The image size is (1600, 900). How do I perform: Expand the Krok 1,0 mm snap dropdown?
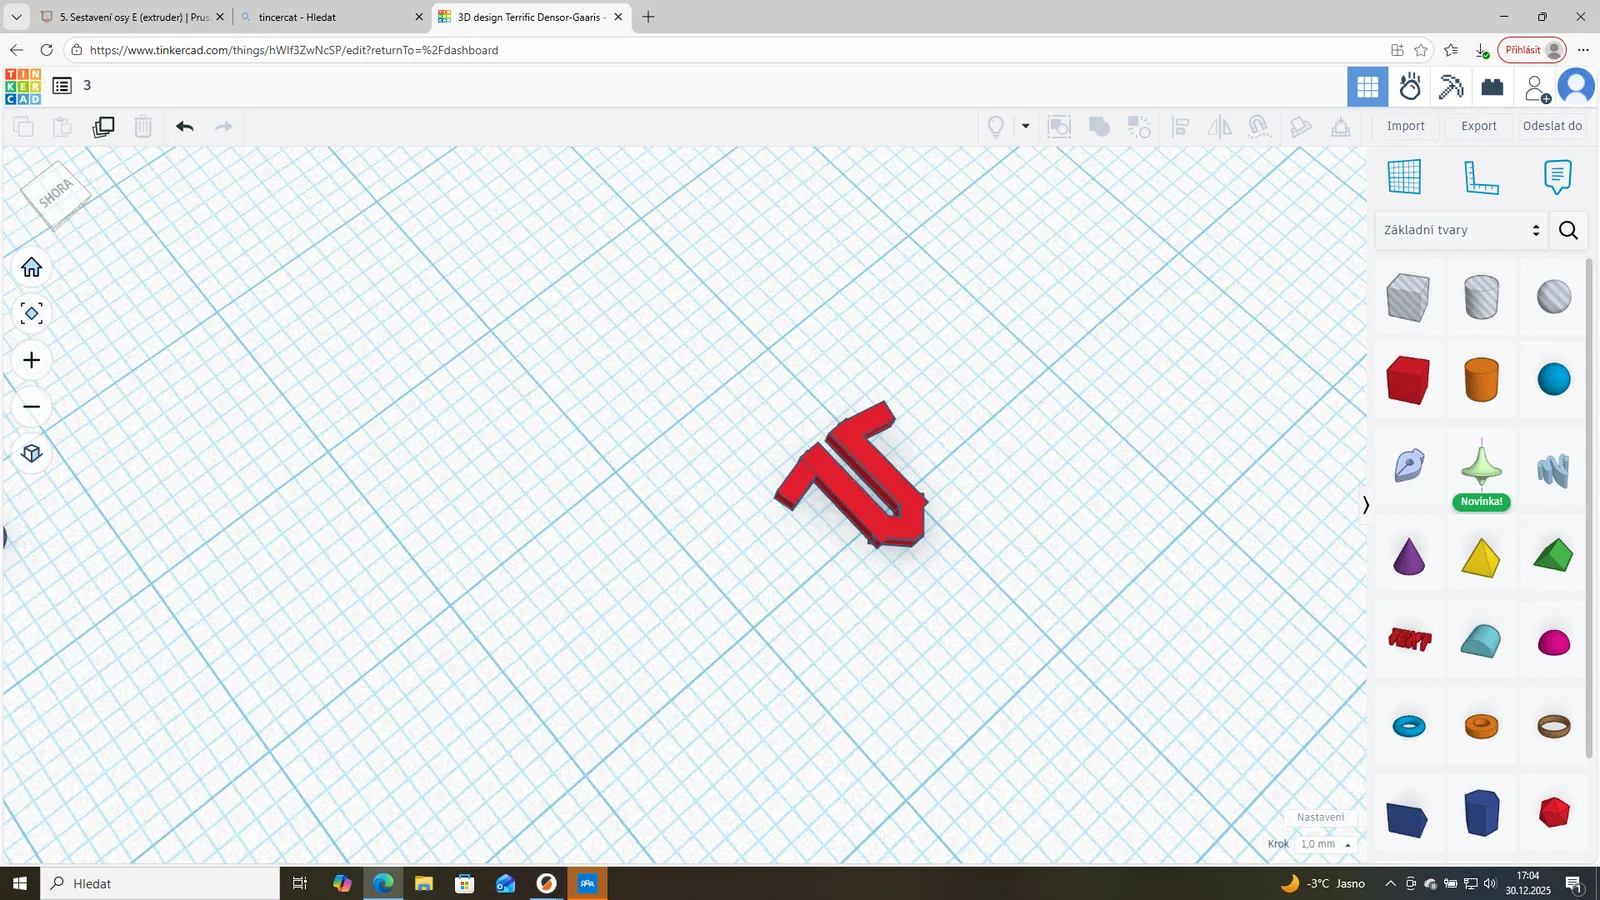[1326, 844]
